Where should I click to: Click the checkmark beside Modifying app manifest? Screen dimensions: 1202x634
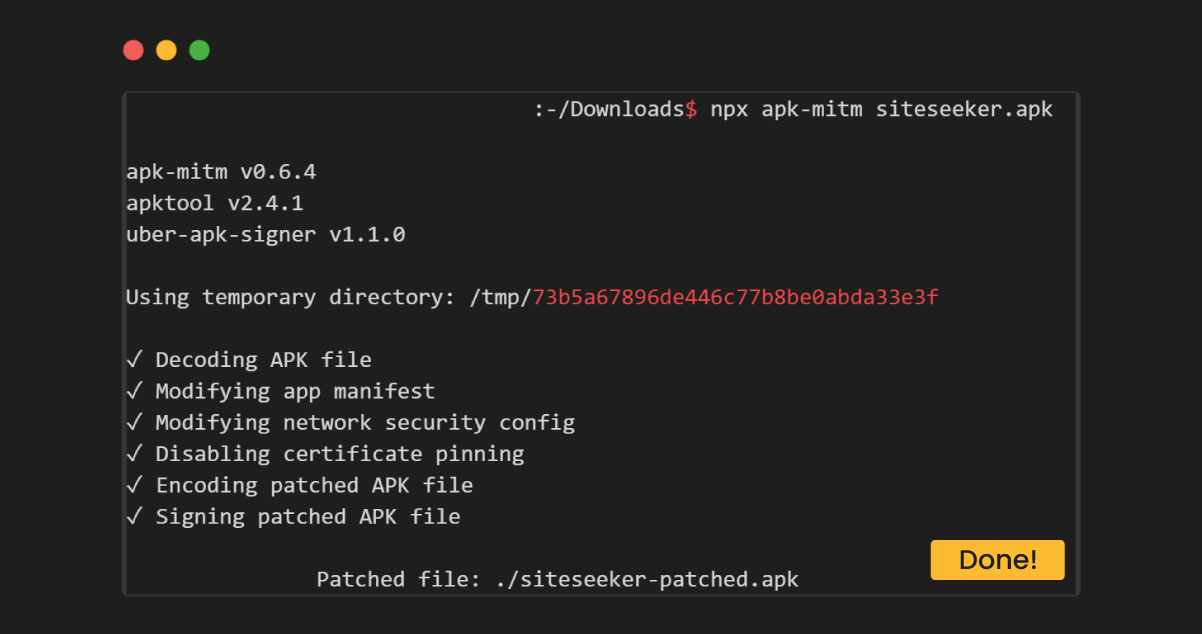point(135,391)
